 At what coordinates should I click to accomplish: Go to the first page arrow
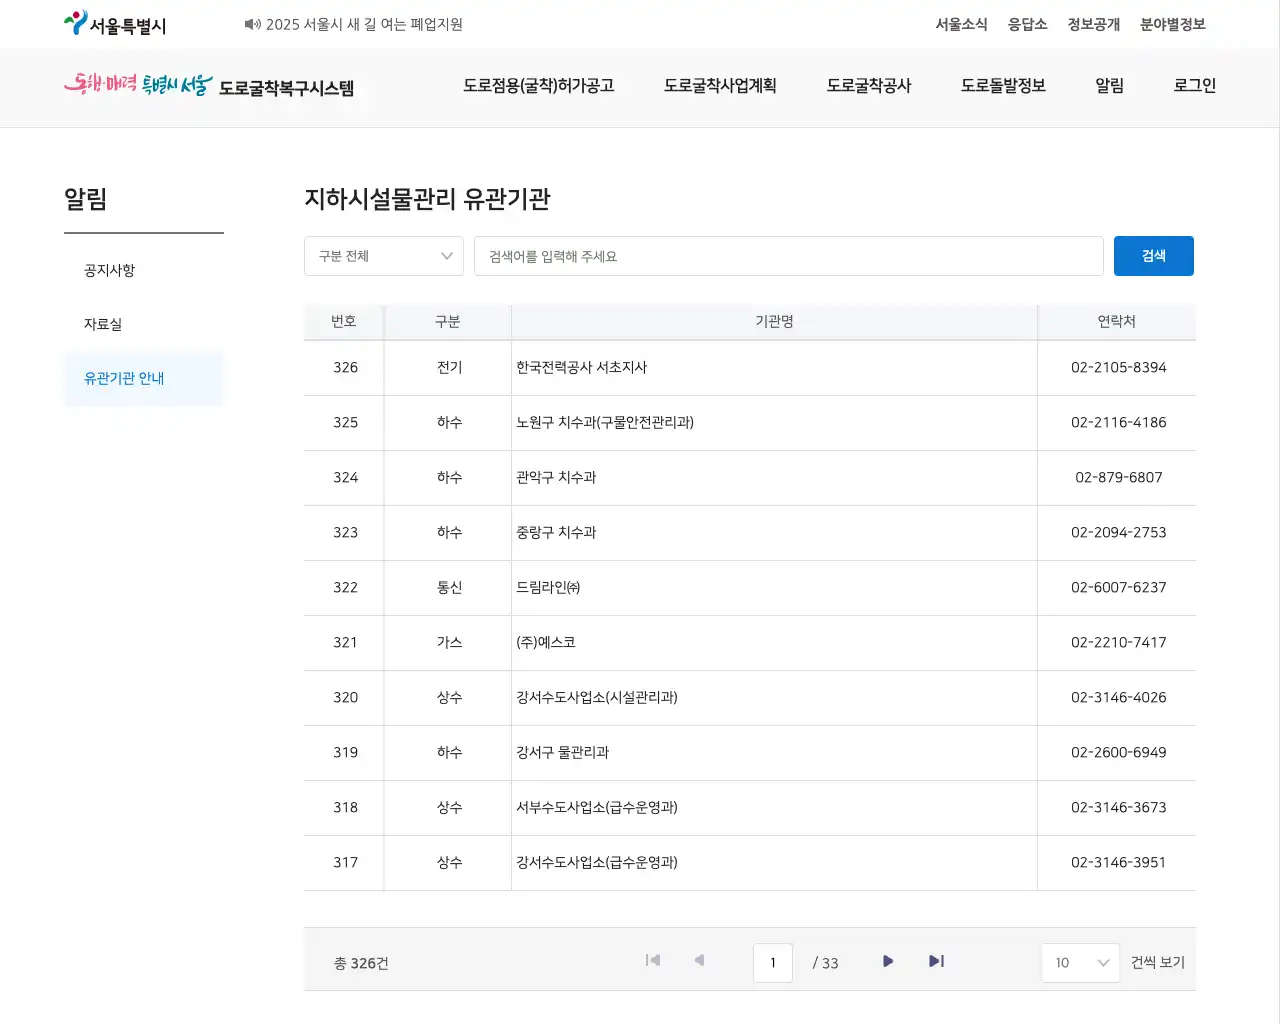pos(653,961)
